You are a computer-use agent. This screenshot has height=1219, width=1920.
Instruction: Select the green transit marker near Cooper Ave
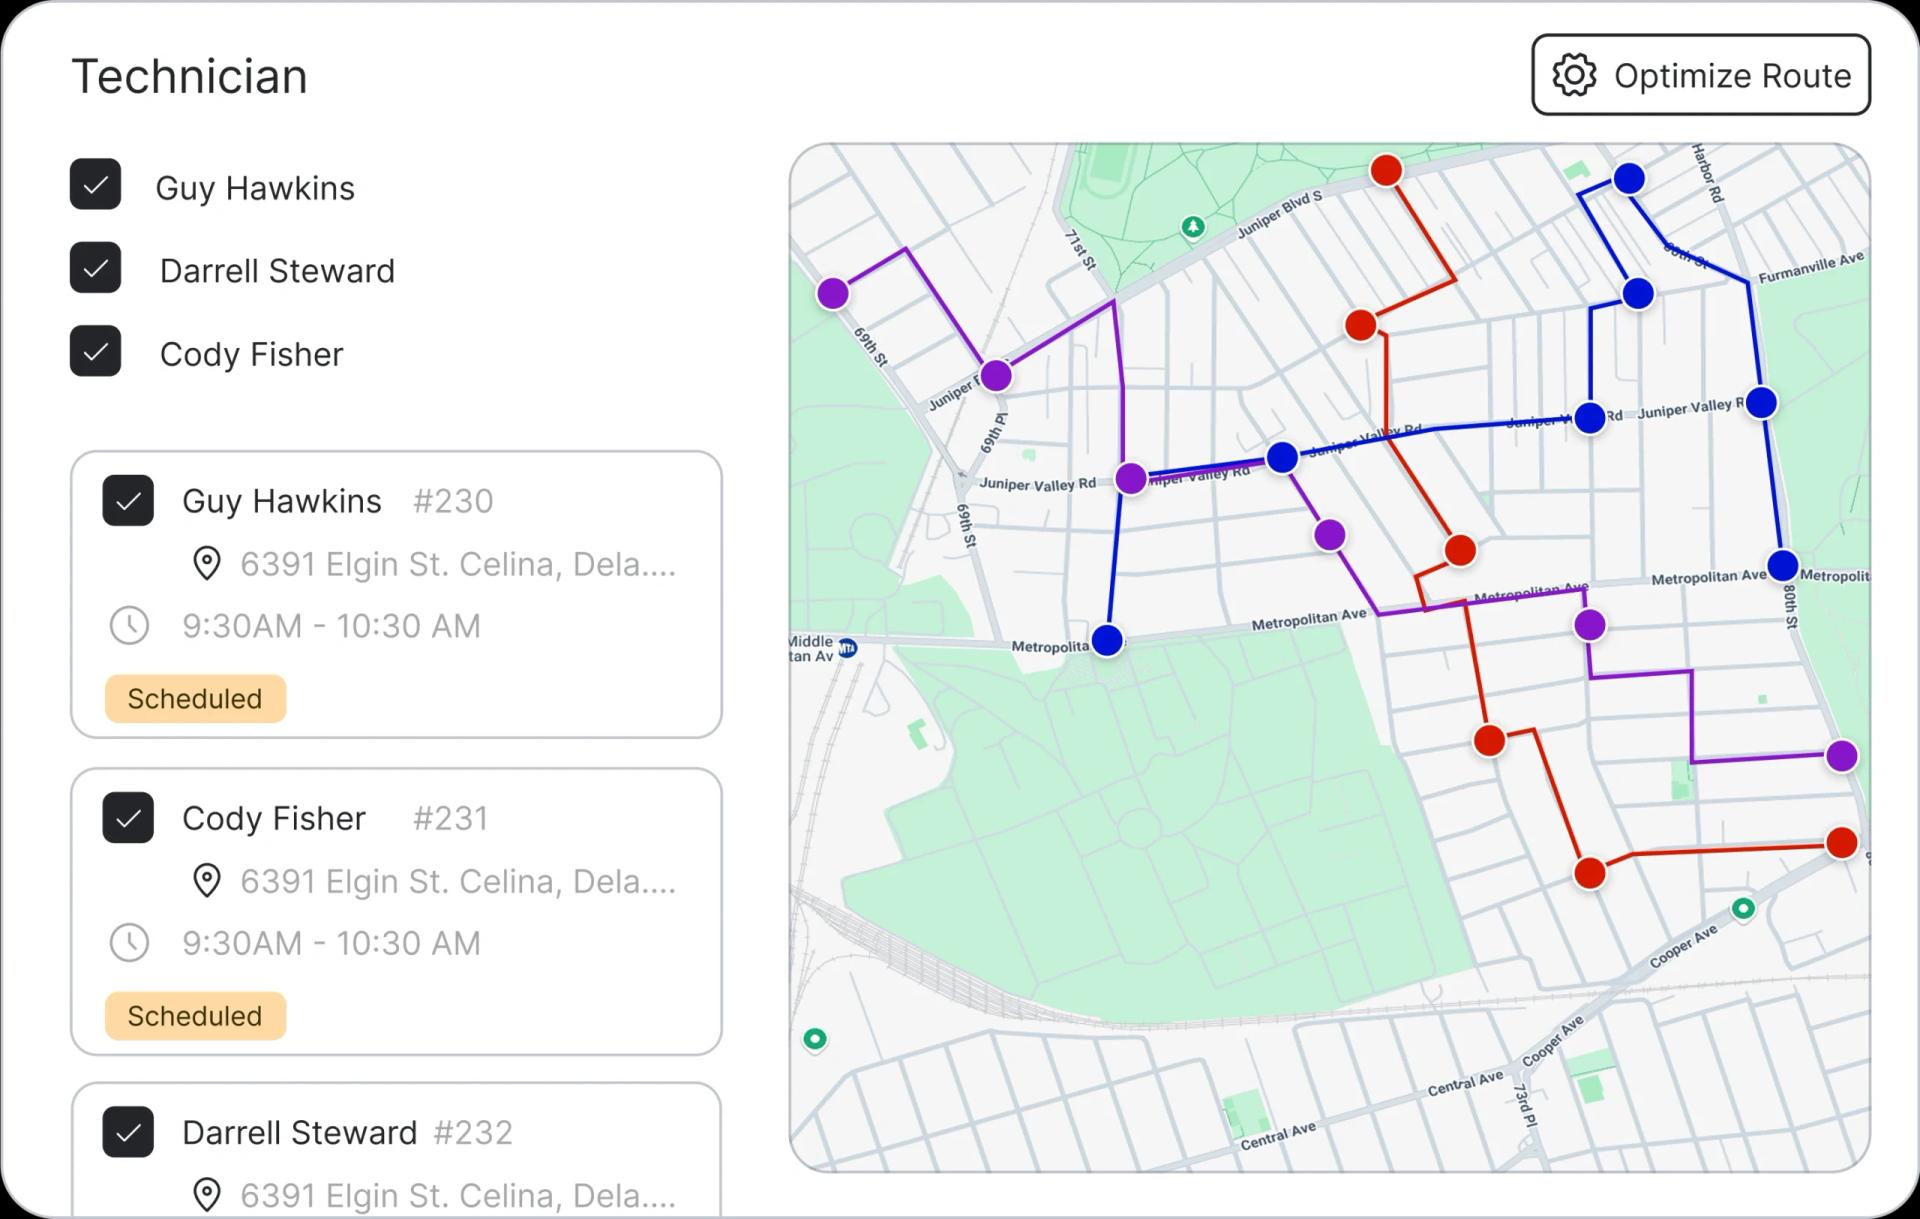click(1744, 909)
